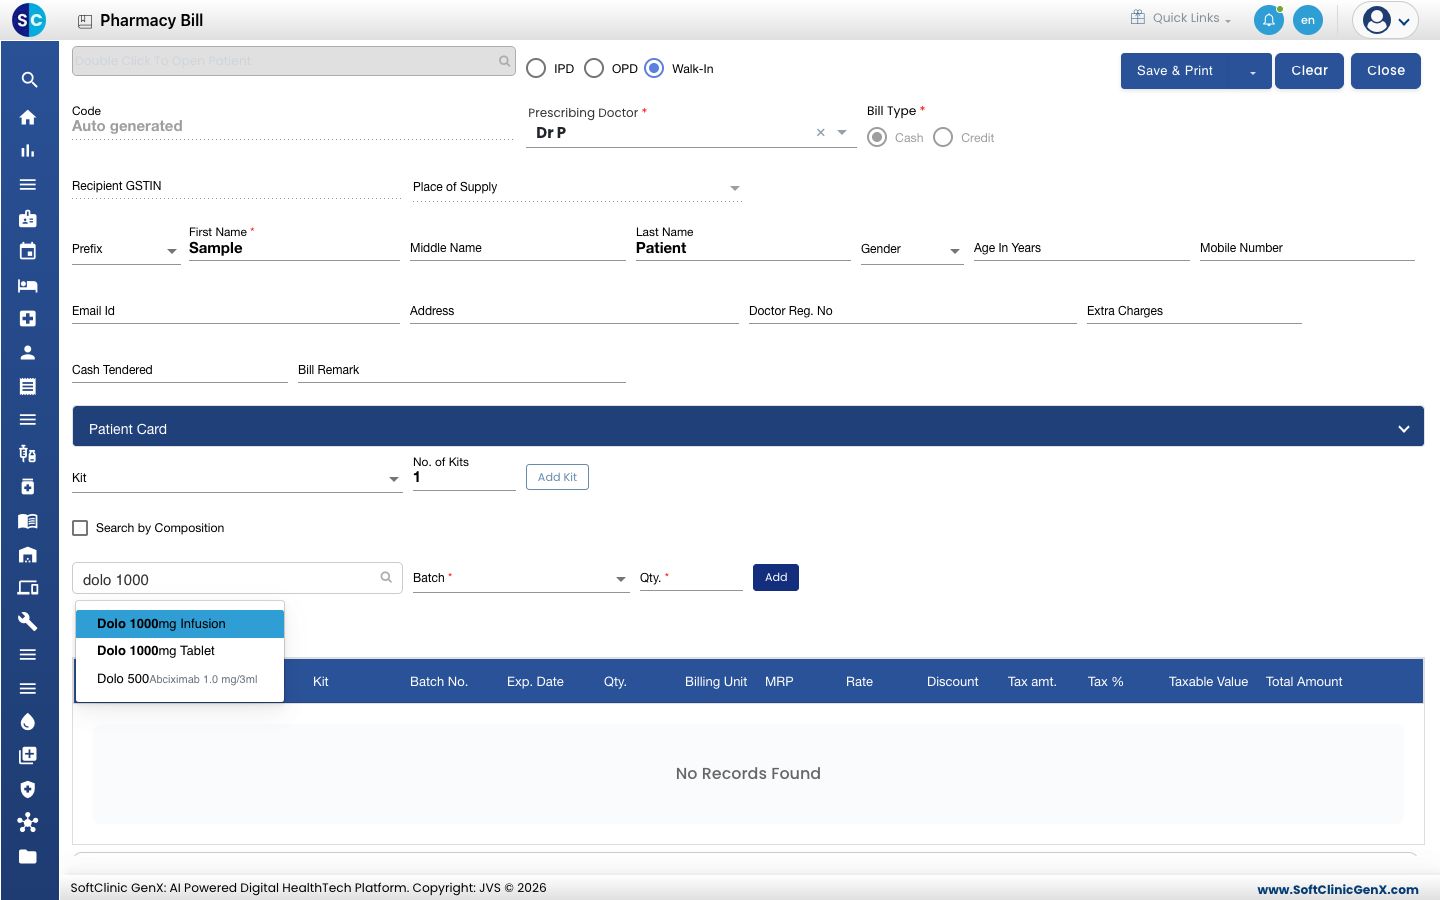1440x900 pixels.
Task: Open the Quick Links menu
Action: 1181,18
